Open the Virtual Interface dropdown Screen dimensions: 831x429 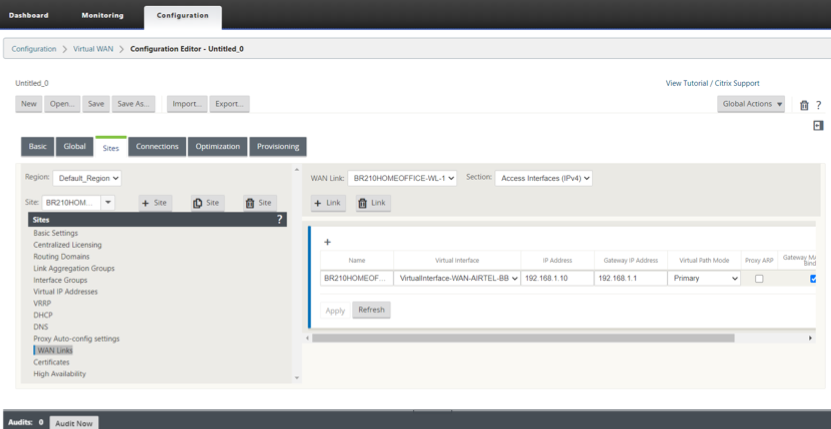coord(457,278)
